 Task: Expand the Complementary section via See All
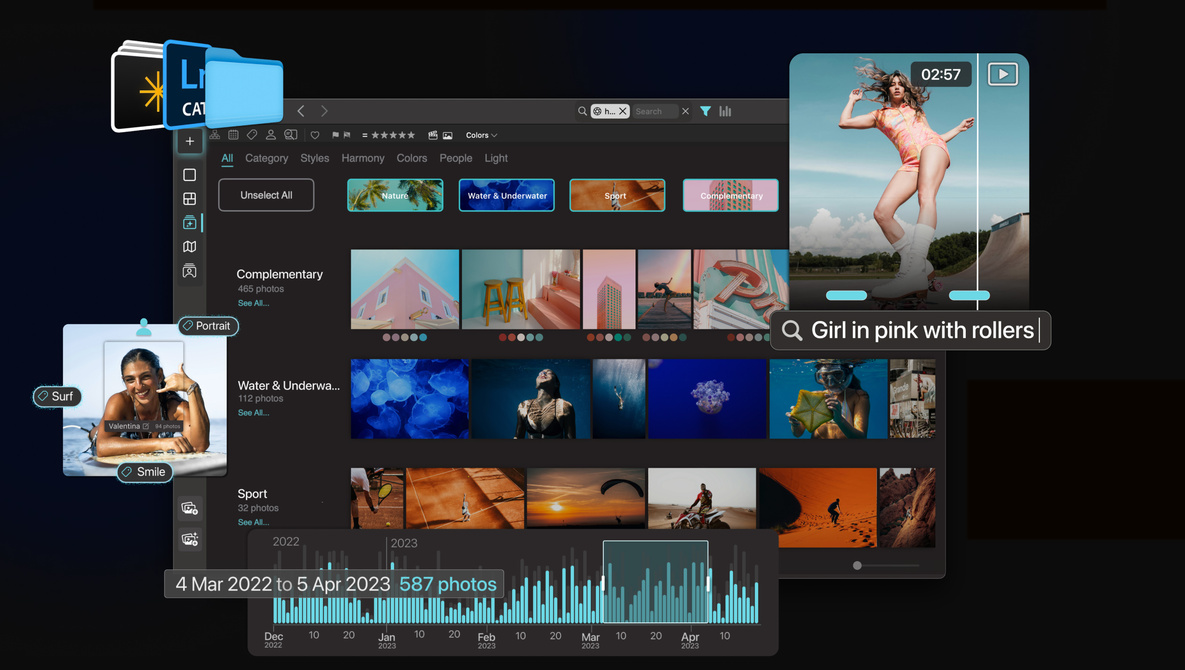coord(253,303)
